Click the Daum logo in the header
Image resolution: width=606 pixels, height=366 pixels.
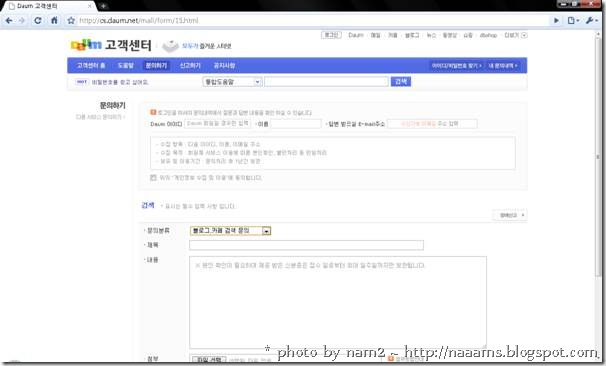pos(86,45)
